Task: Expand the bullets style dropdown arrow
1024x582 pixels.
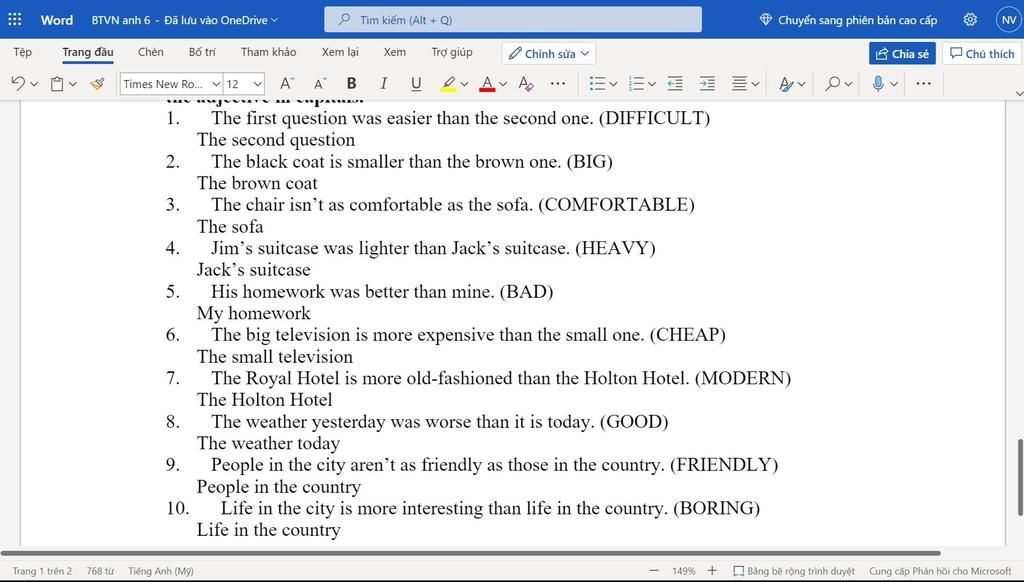Action: [x=613, y=84]
